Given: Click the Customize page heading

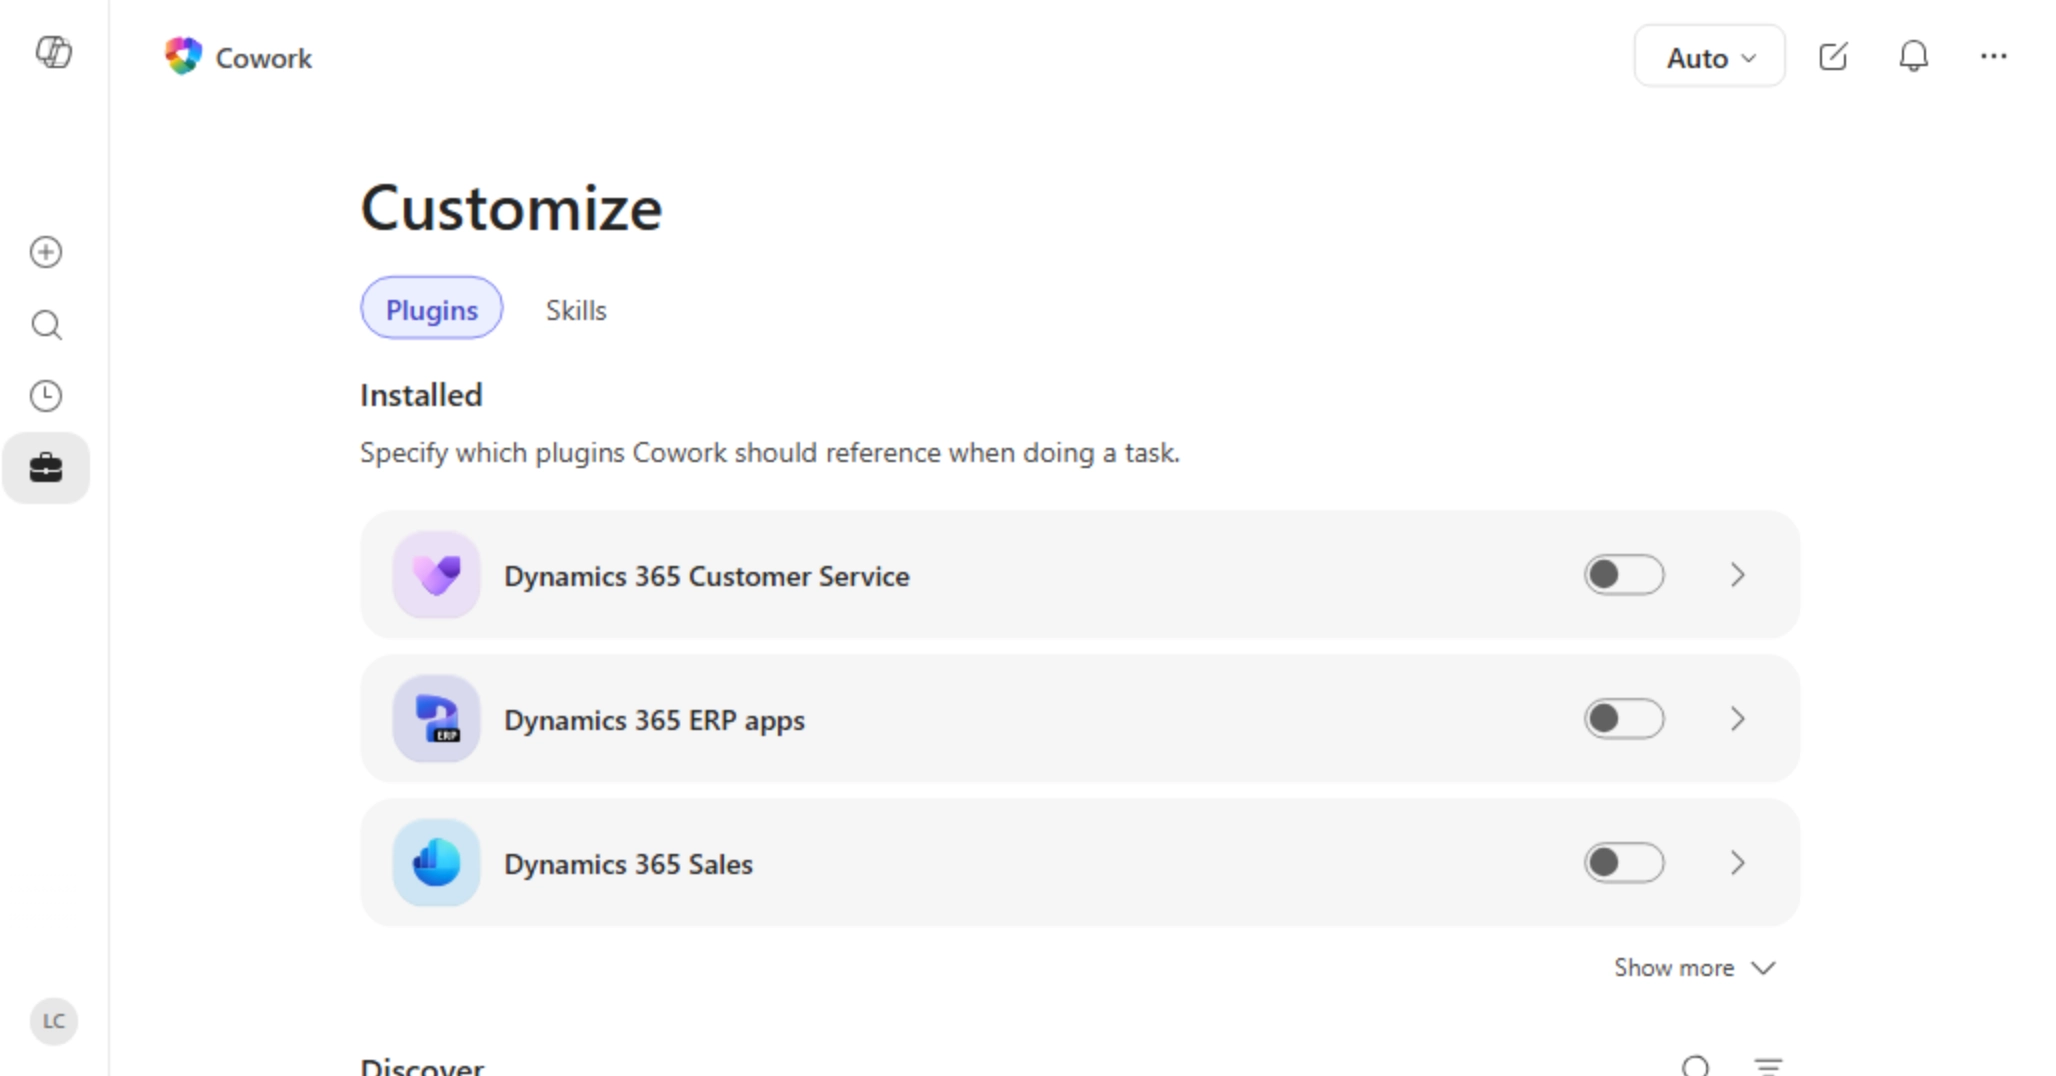Looking at the screenshot, I should point(511,208).
